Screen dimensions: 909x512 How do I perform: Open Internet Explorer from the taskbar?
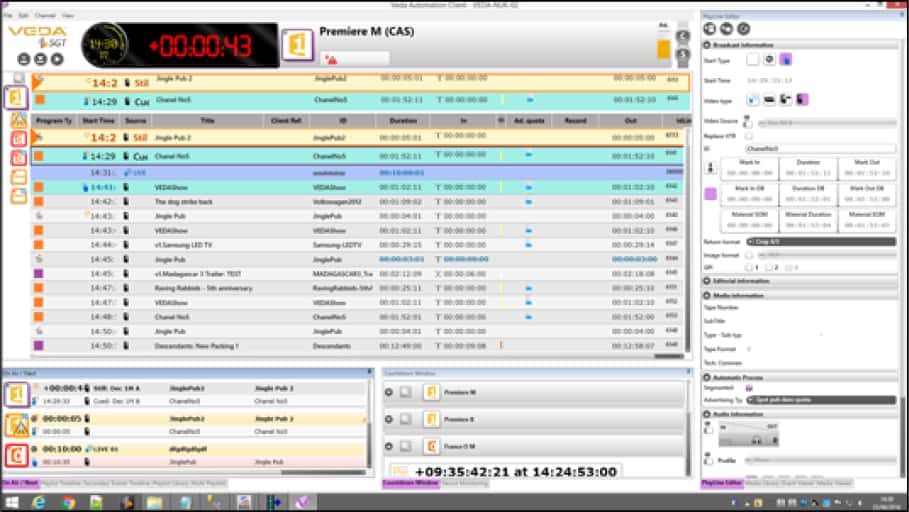tap(39, 502)
